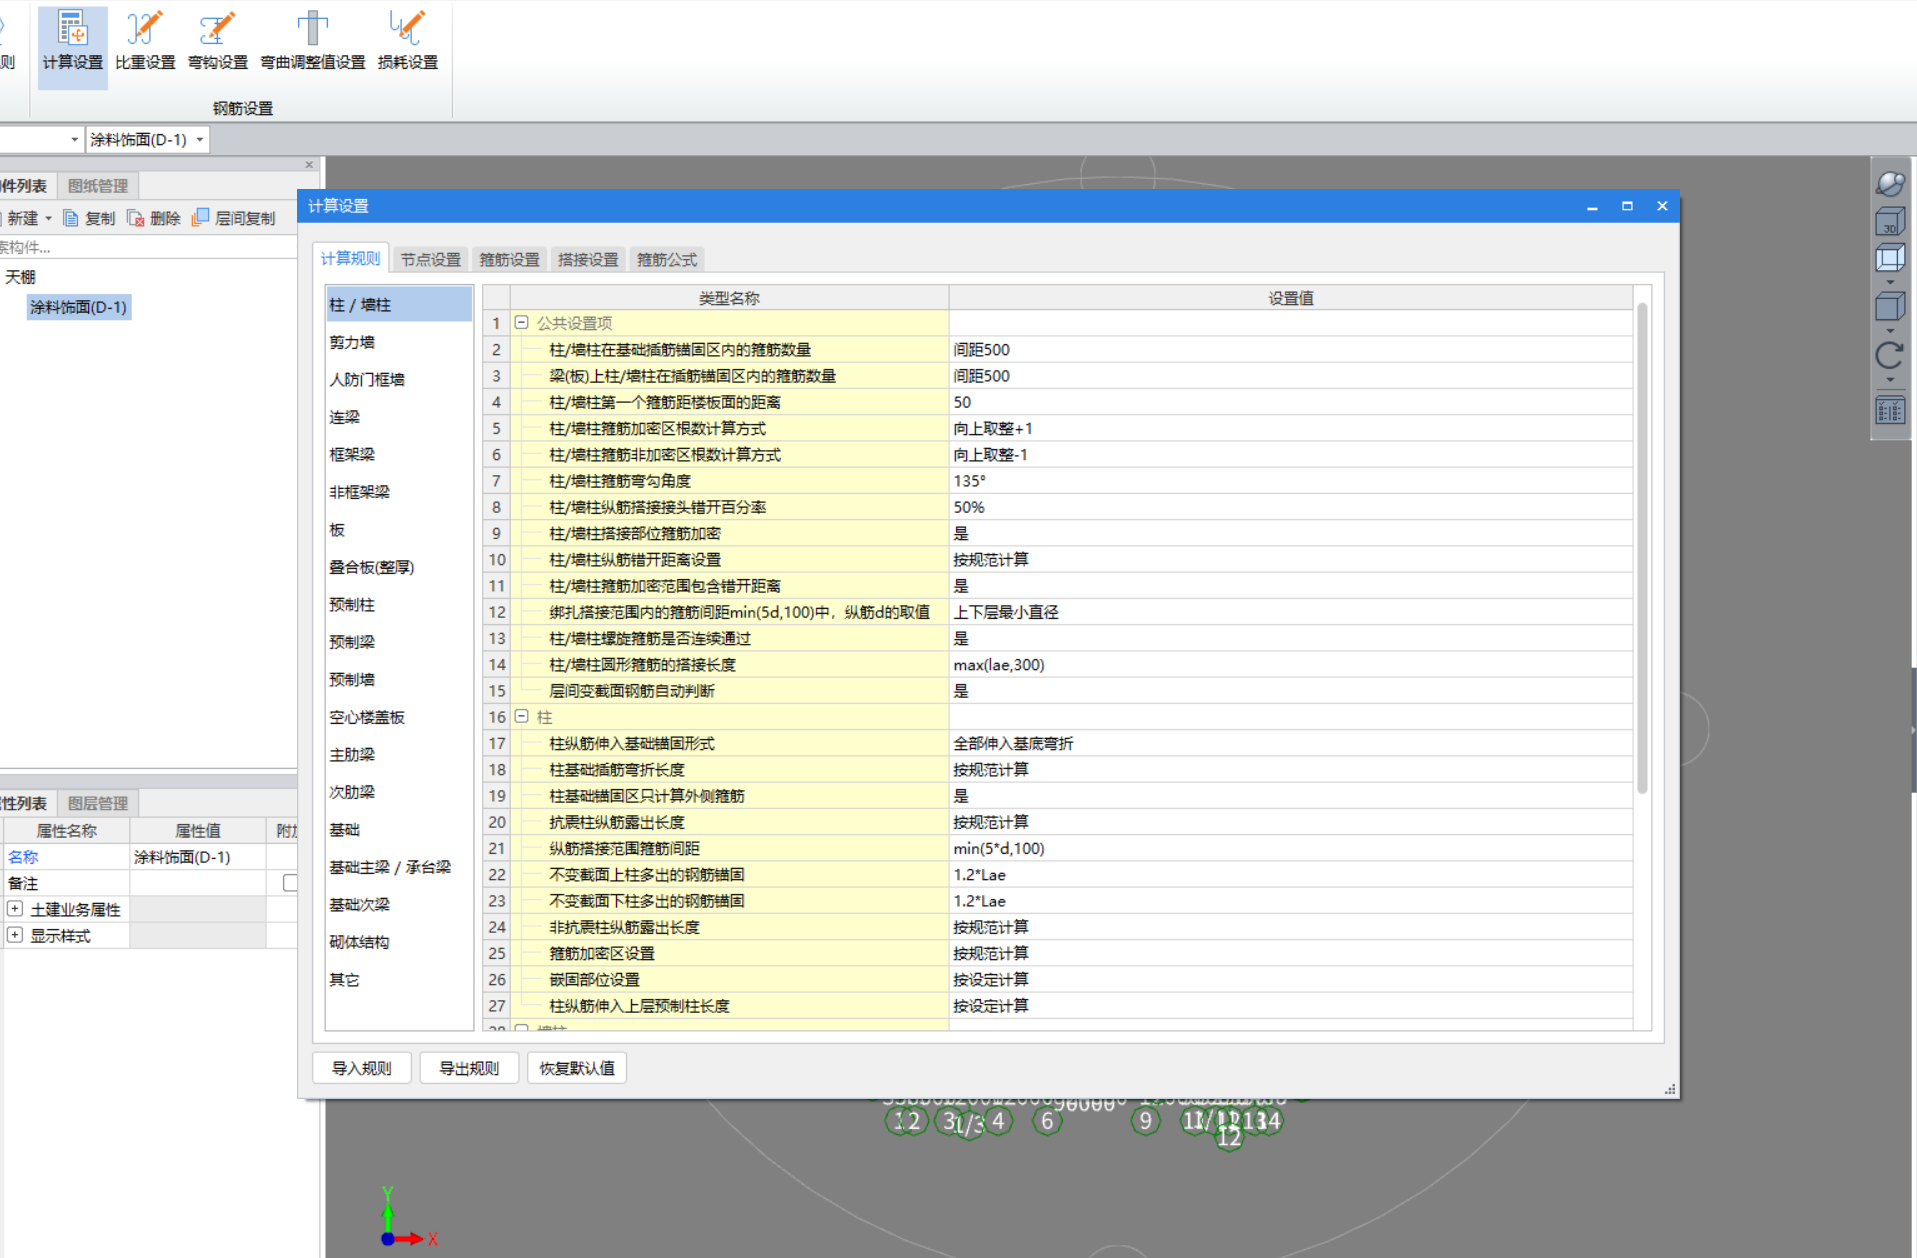1917x1258 pixels.
Task: Click the max(lae,300) value cell
Action: pyautogui.click(x=1290, y=665)
